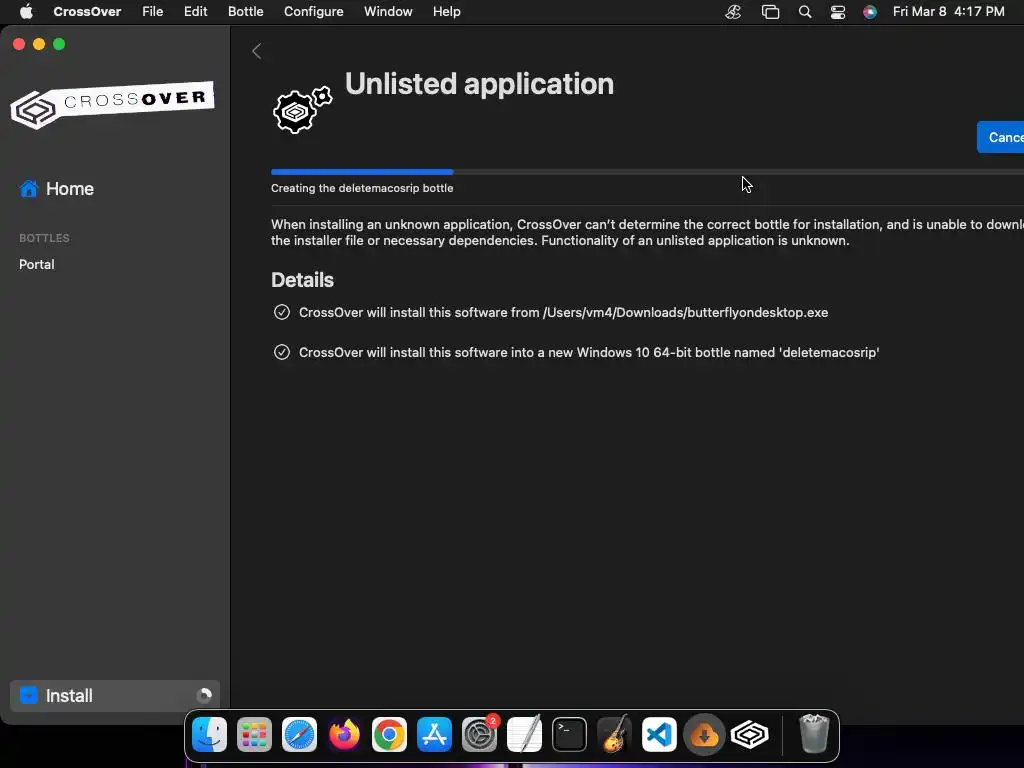
Task: Open Launchpad from the Dock
Action: pos(254,735)
